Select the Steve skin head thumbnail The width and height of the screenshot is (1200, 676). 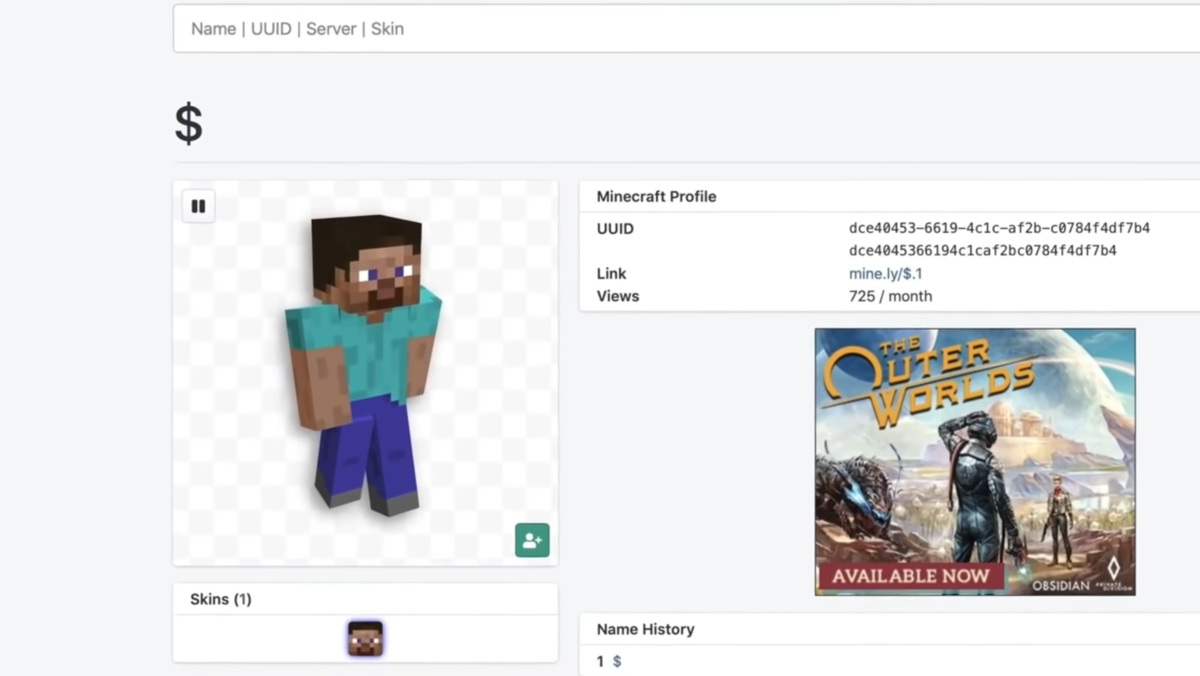coord(365,638)
